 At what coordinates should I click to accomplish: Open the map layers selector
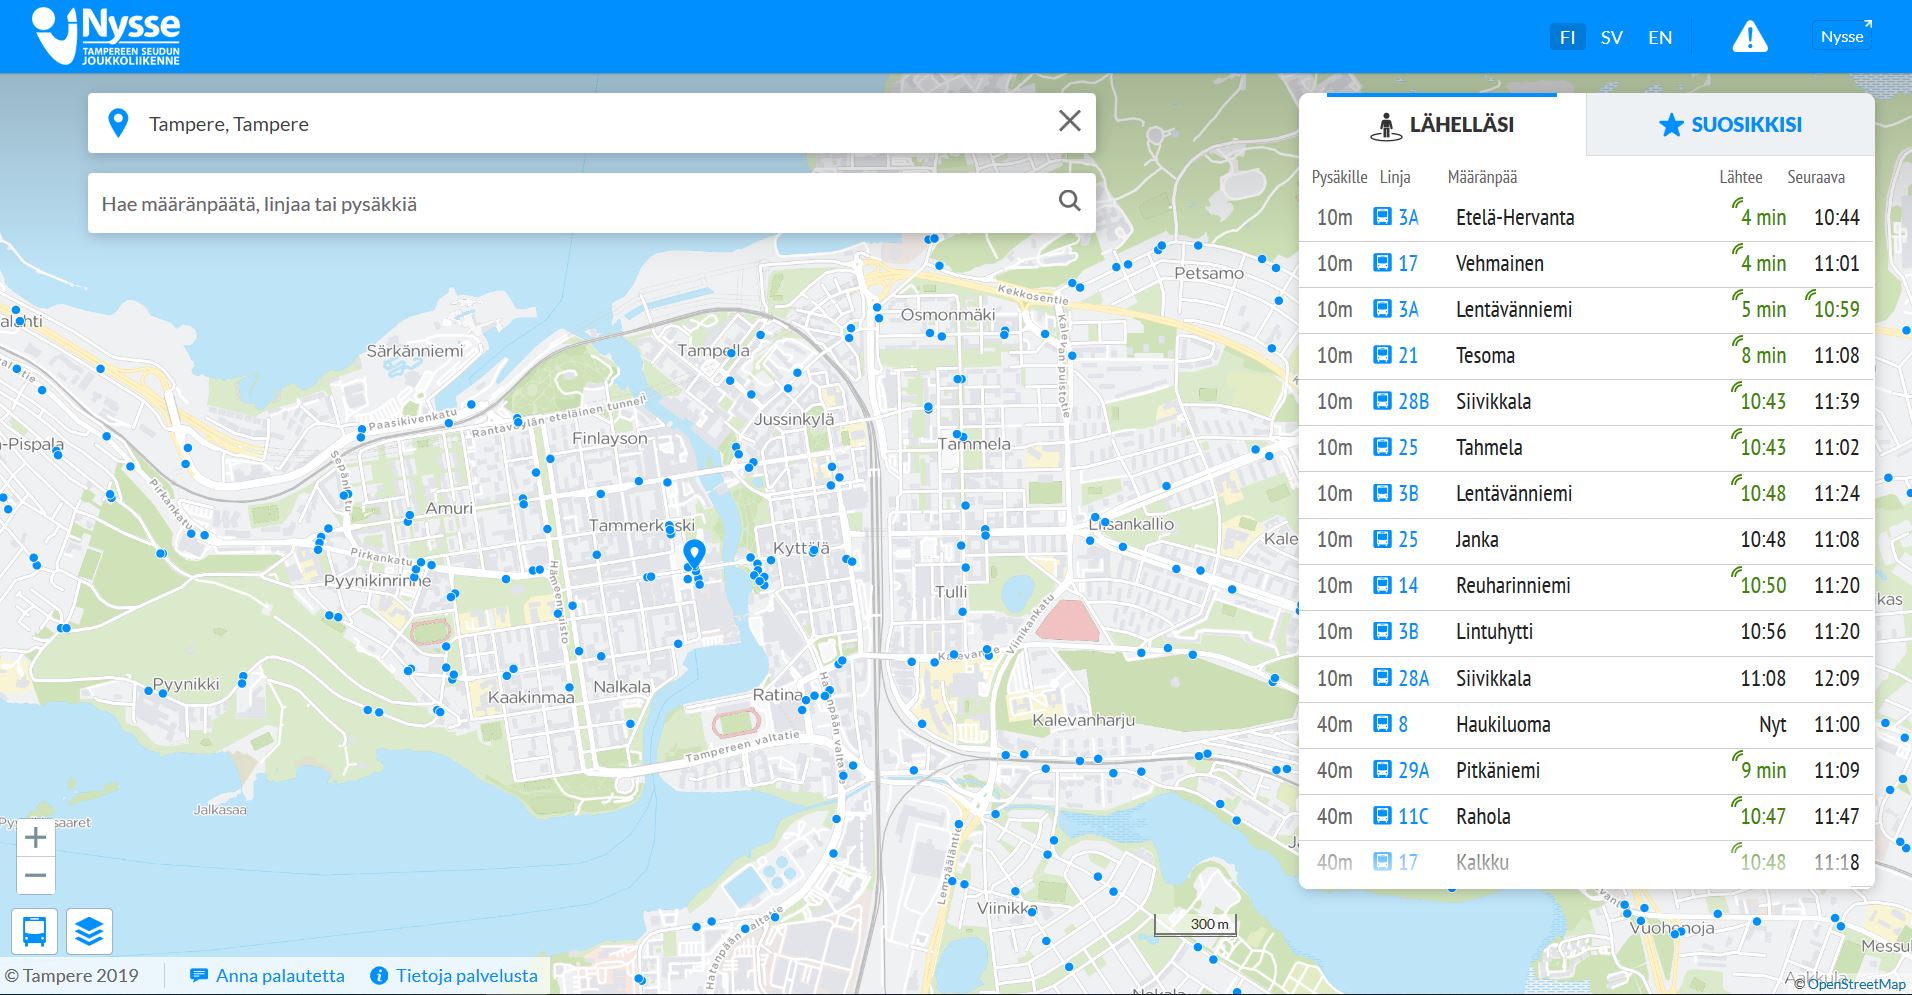coord(89,931)
